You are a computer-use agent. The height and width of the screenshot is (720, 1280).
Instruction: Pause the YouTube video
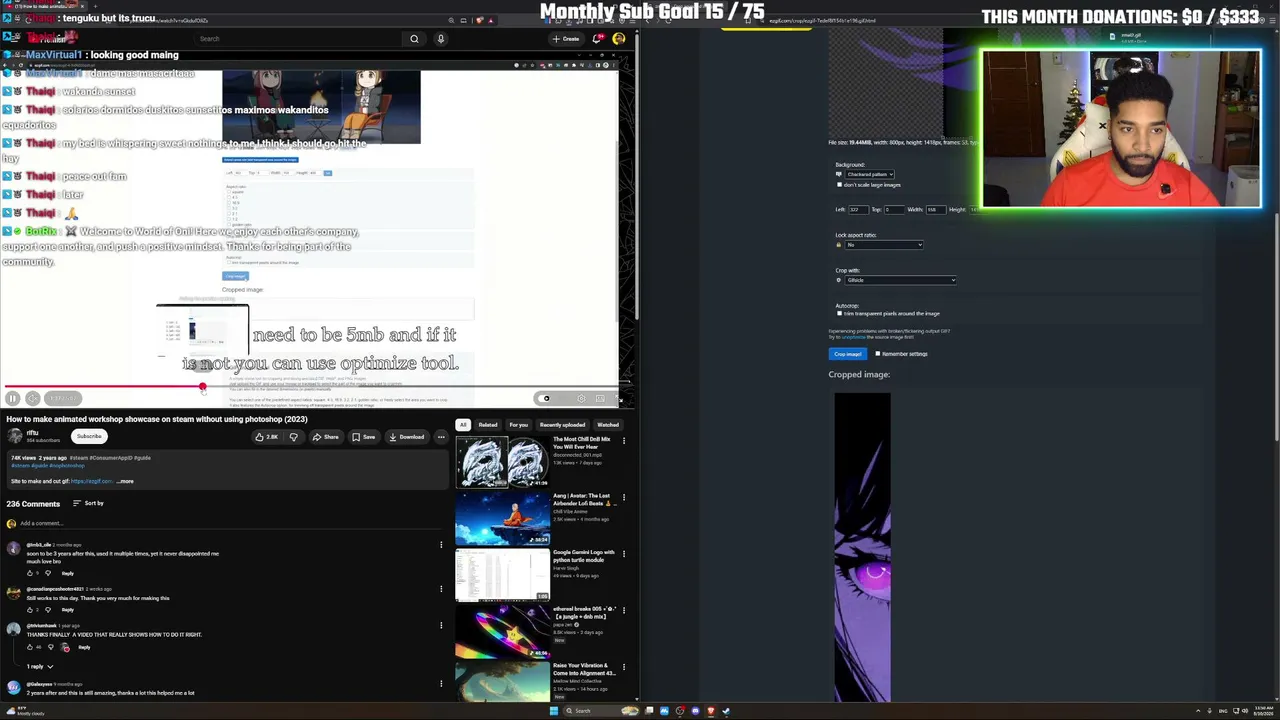(12, 398)
